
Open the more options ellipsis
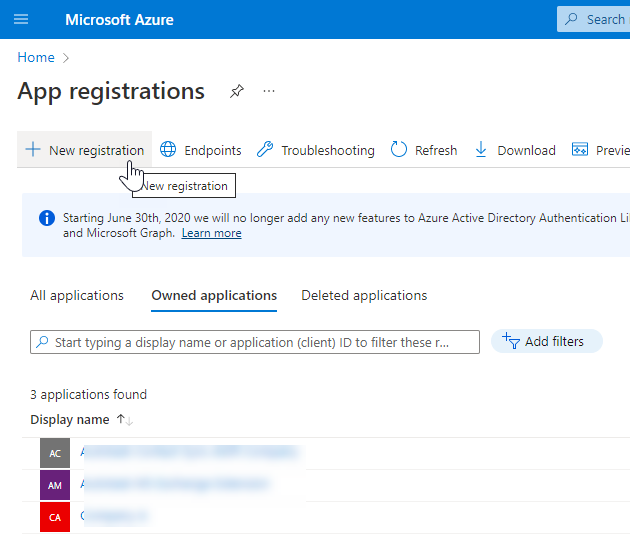[269, 91]
